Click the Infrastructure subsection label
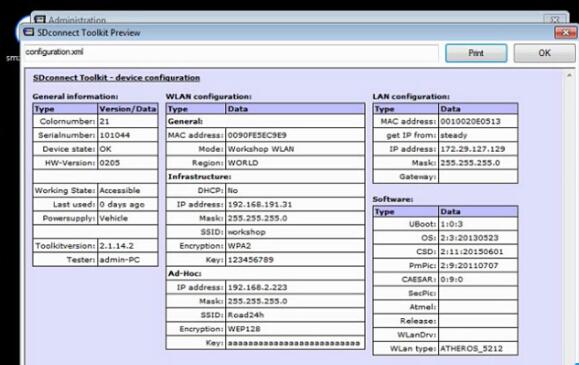This screenshot has width=579, height=365. (199, 177)
